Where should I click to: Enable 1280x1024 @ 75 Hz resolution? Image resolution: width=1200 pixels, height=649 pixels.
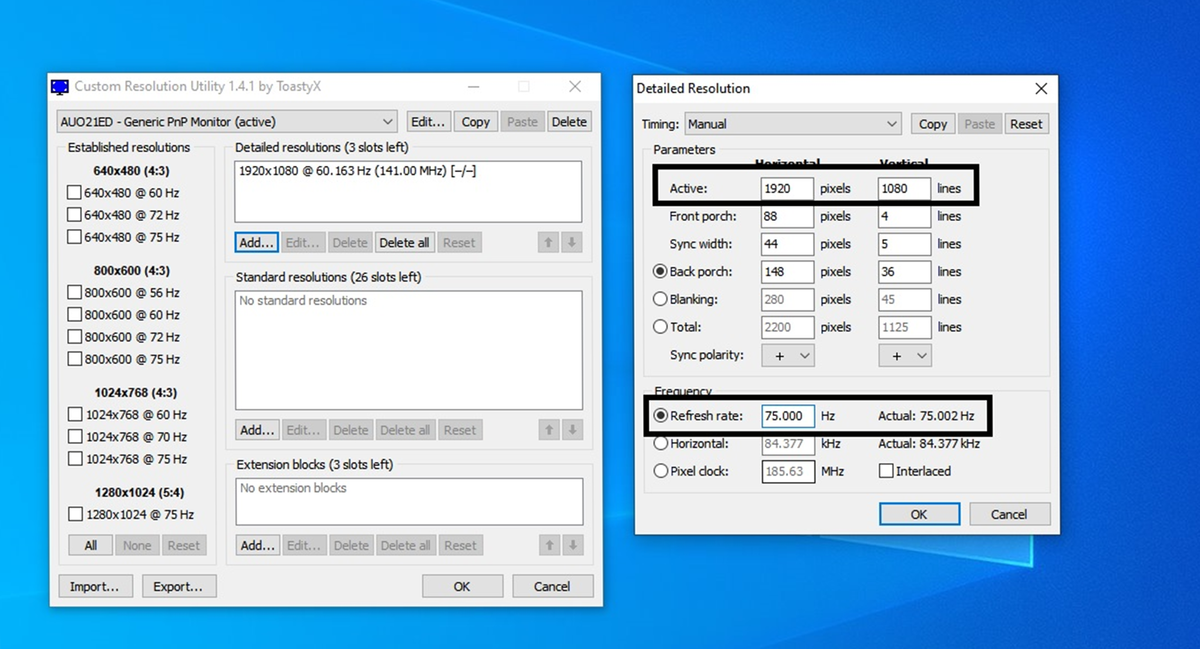pos(74,514)
